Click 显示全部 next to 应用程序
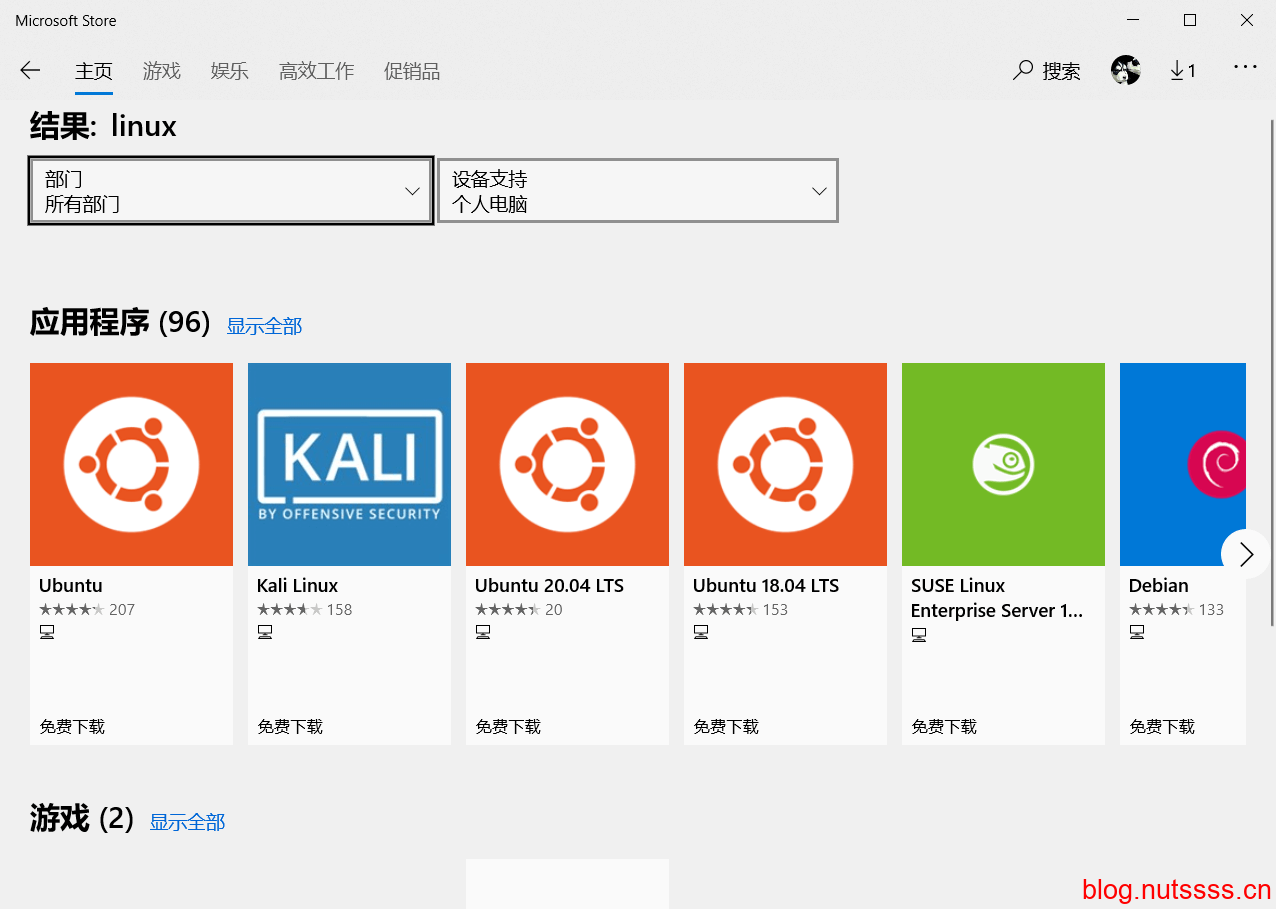The height and width of the screenshot is (909, 1276). point(264,326)
